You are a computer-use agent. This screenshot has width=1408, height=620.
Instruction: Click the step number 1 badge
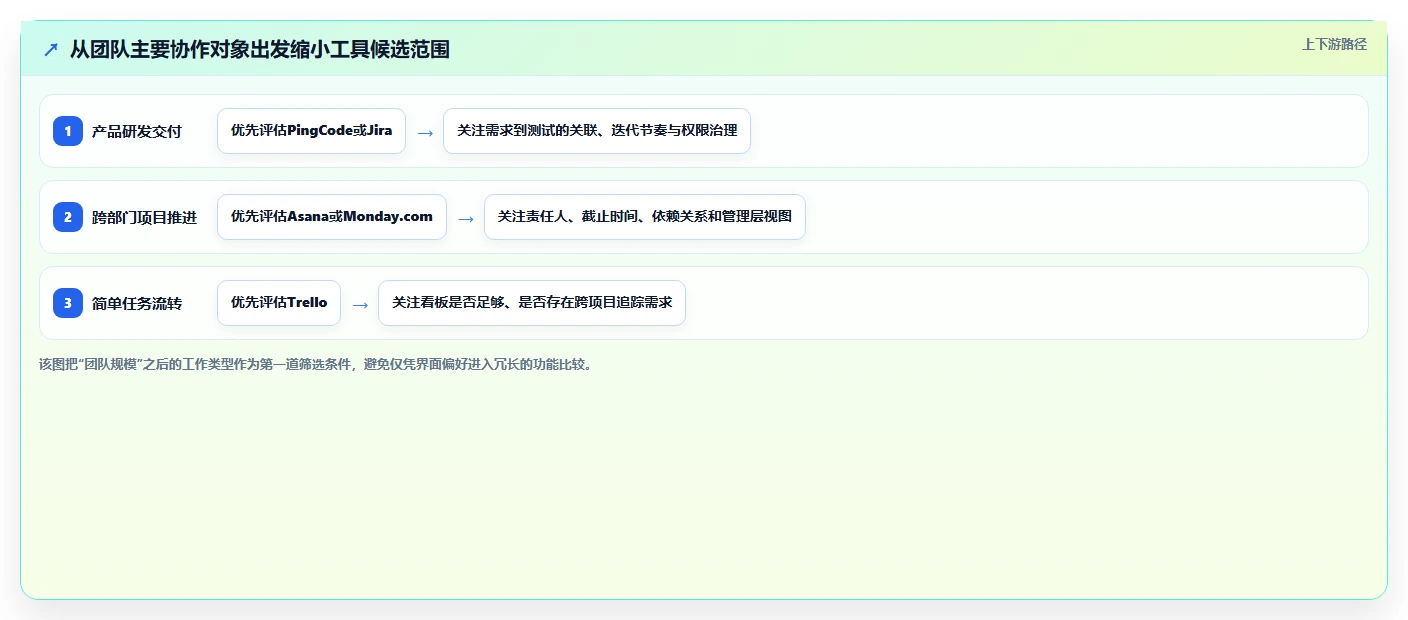pos(68,131)
